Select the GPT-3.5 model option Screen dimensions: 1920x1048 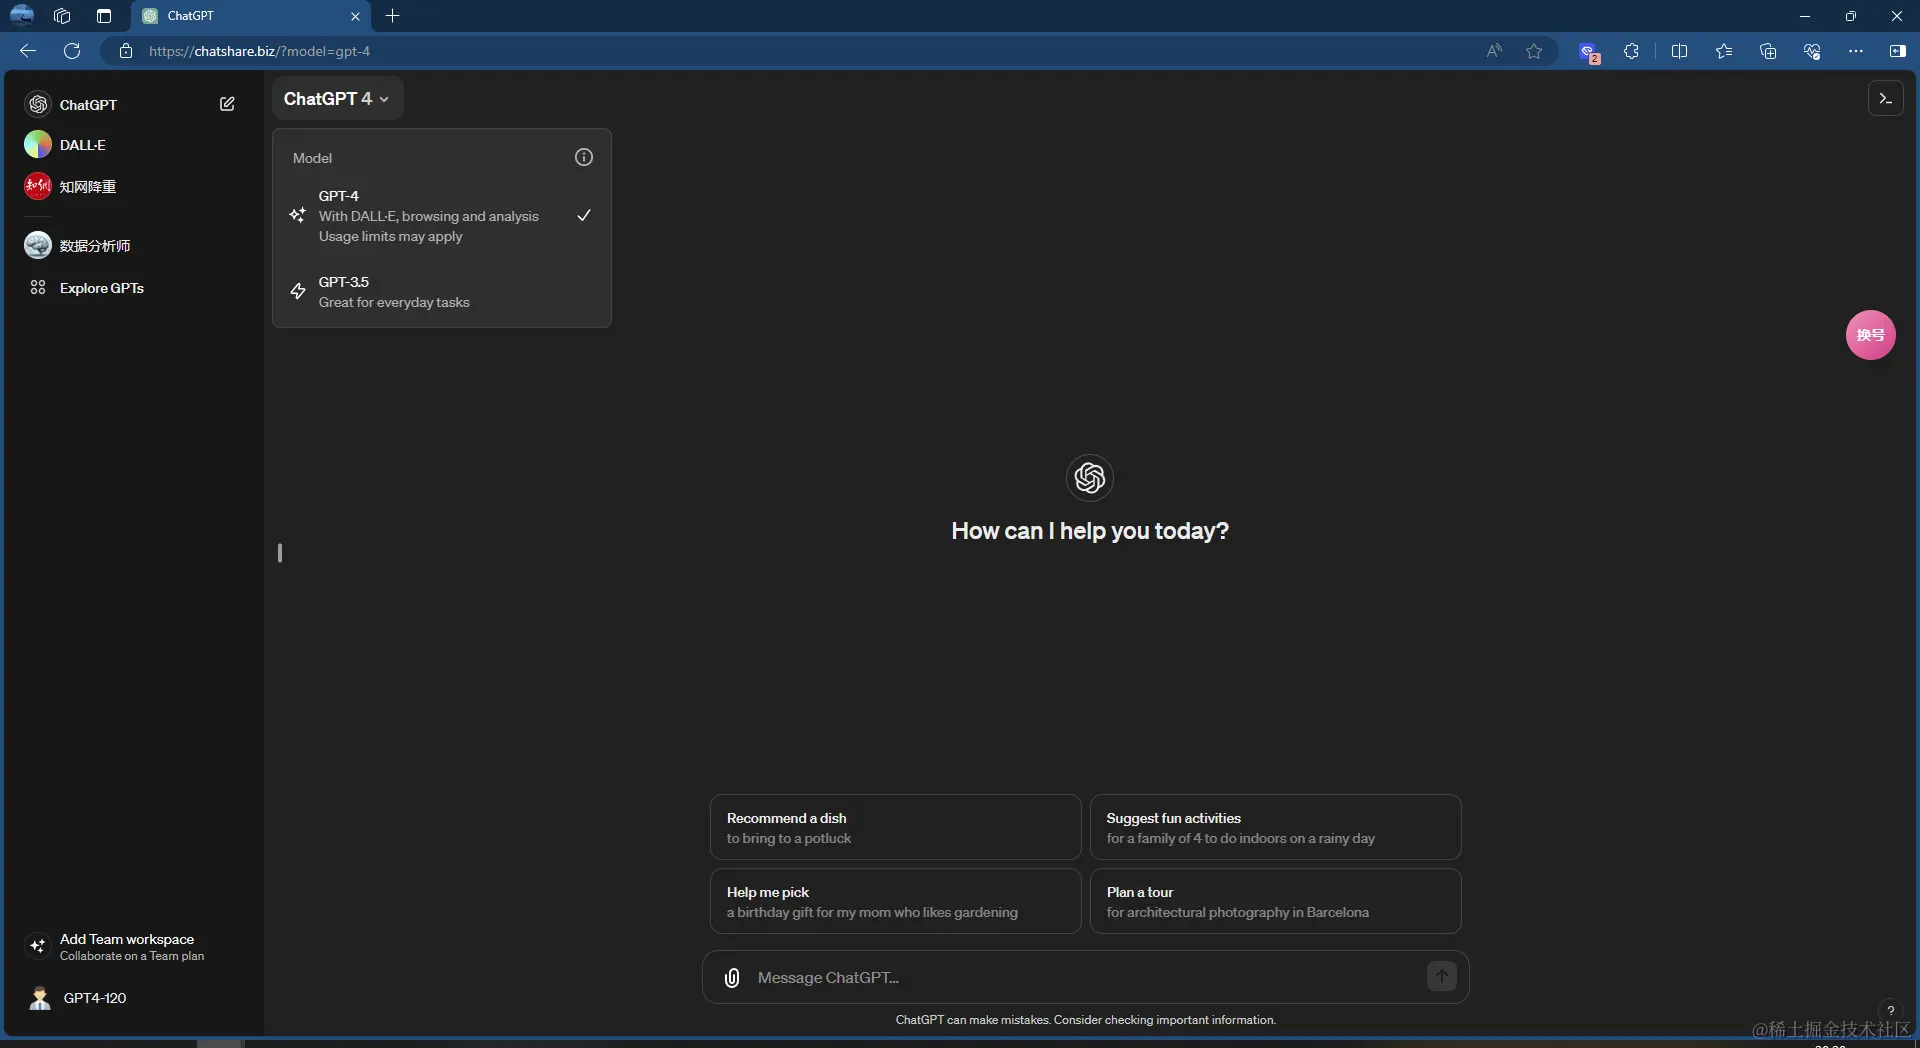441,292
